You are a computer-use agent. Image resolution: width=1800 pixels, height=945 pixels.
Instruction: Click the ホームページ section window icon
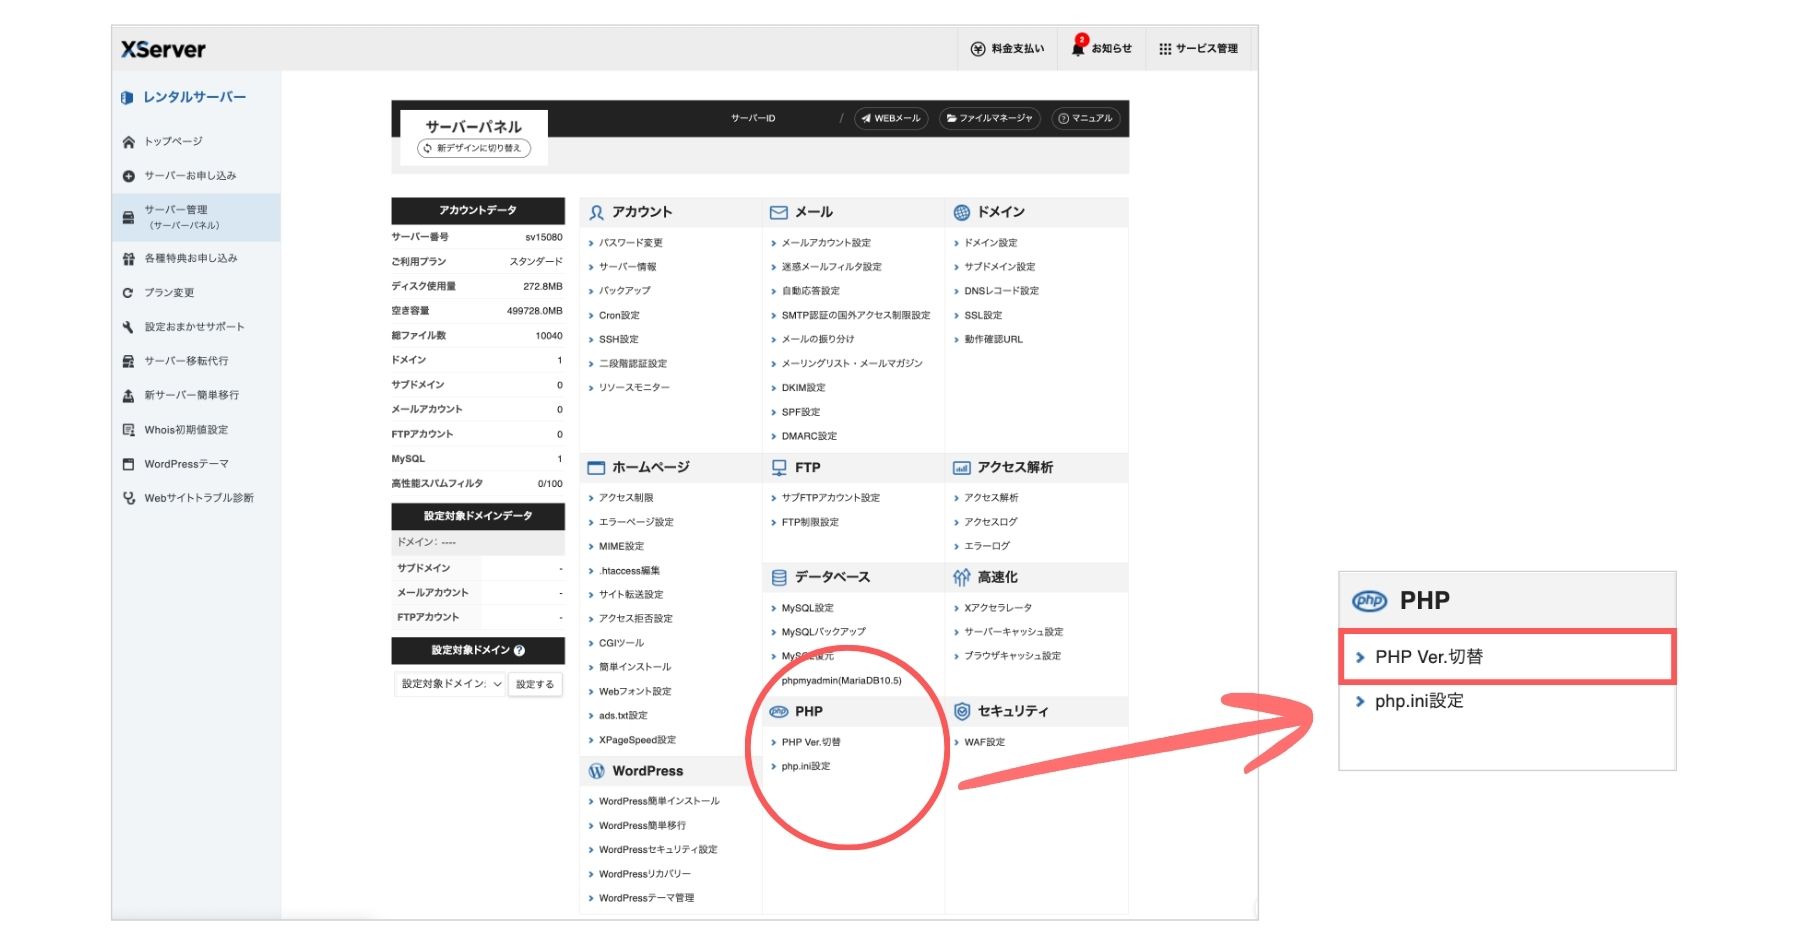pyautogui.click(x=597, y=468)
